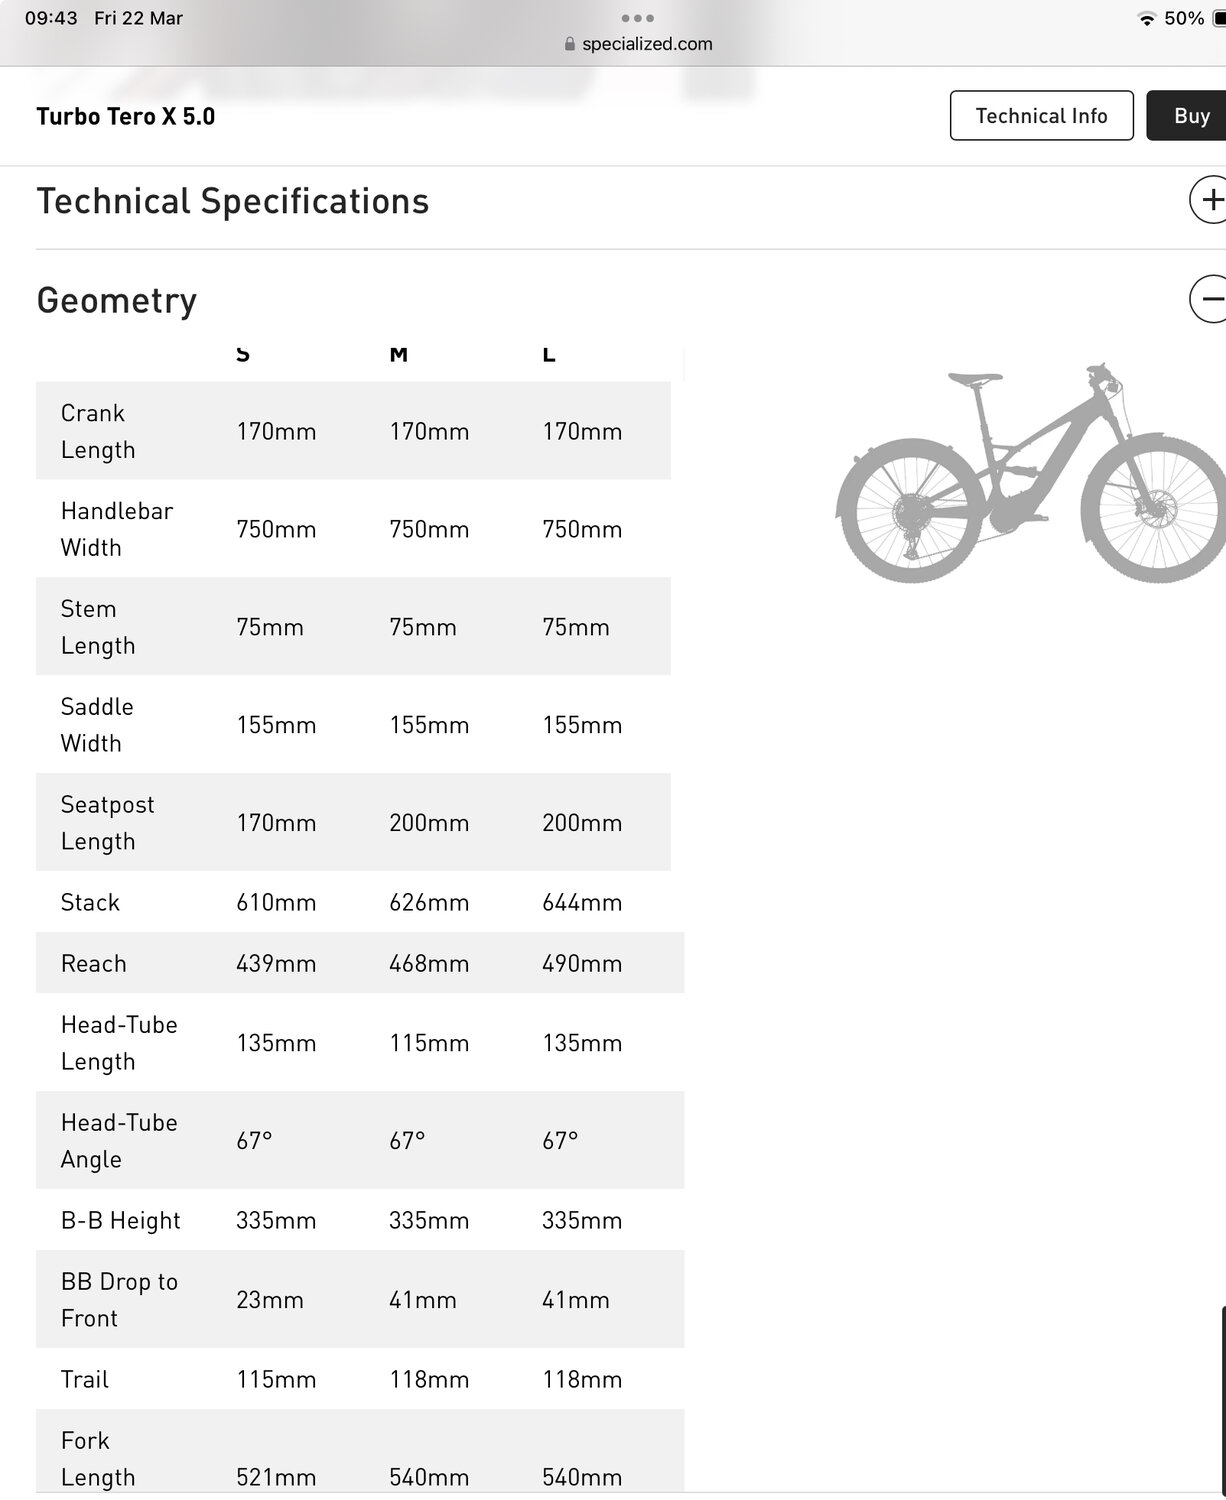Click the B-B Height row label
The height and width of the screenshot is (1500, 1226).
(x=121, y=1220)
